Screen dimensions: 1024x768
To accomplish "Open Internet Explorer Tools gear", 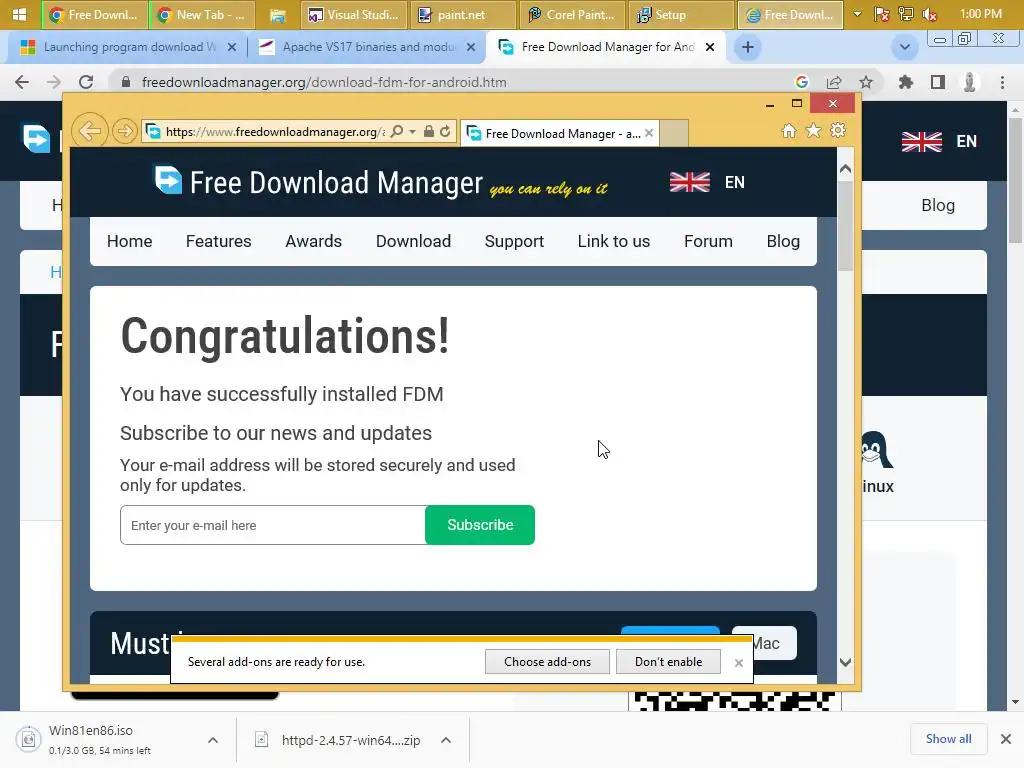I will point(838,131).
